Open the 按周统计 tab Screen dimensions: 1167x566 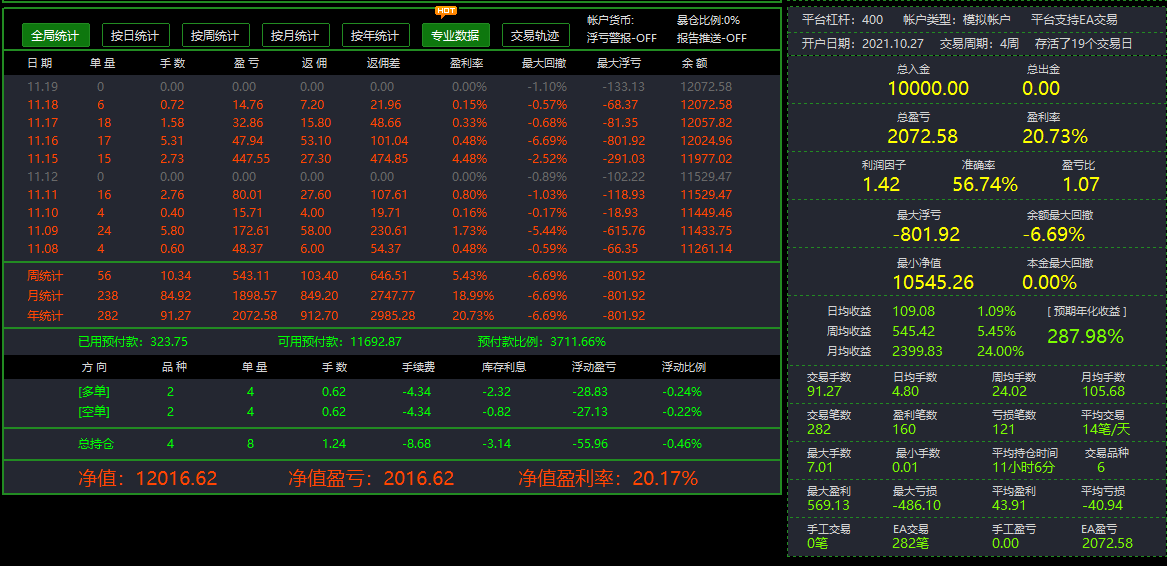coord(215,35)
